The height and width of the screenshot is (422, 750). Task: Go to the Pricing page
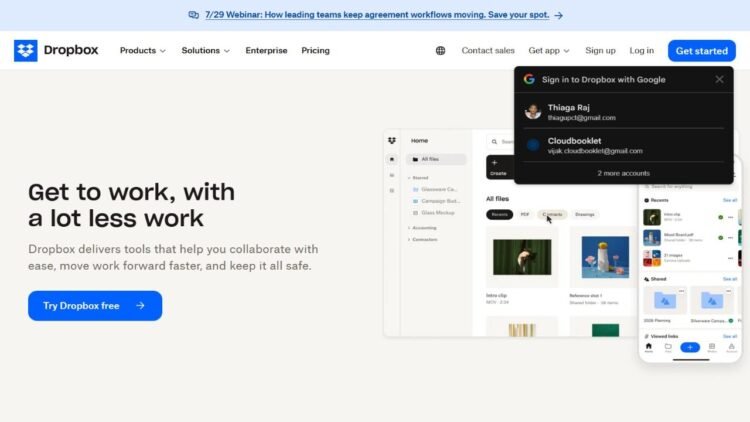315,51
